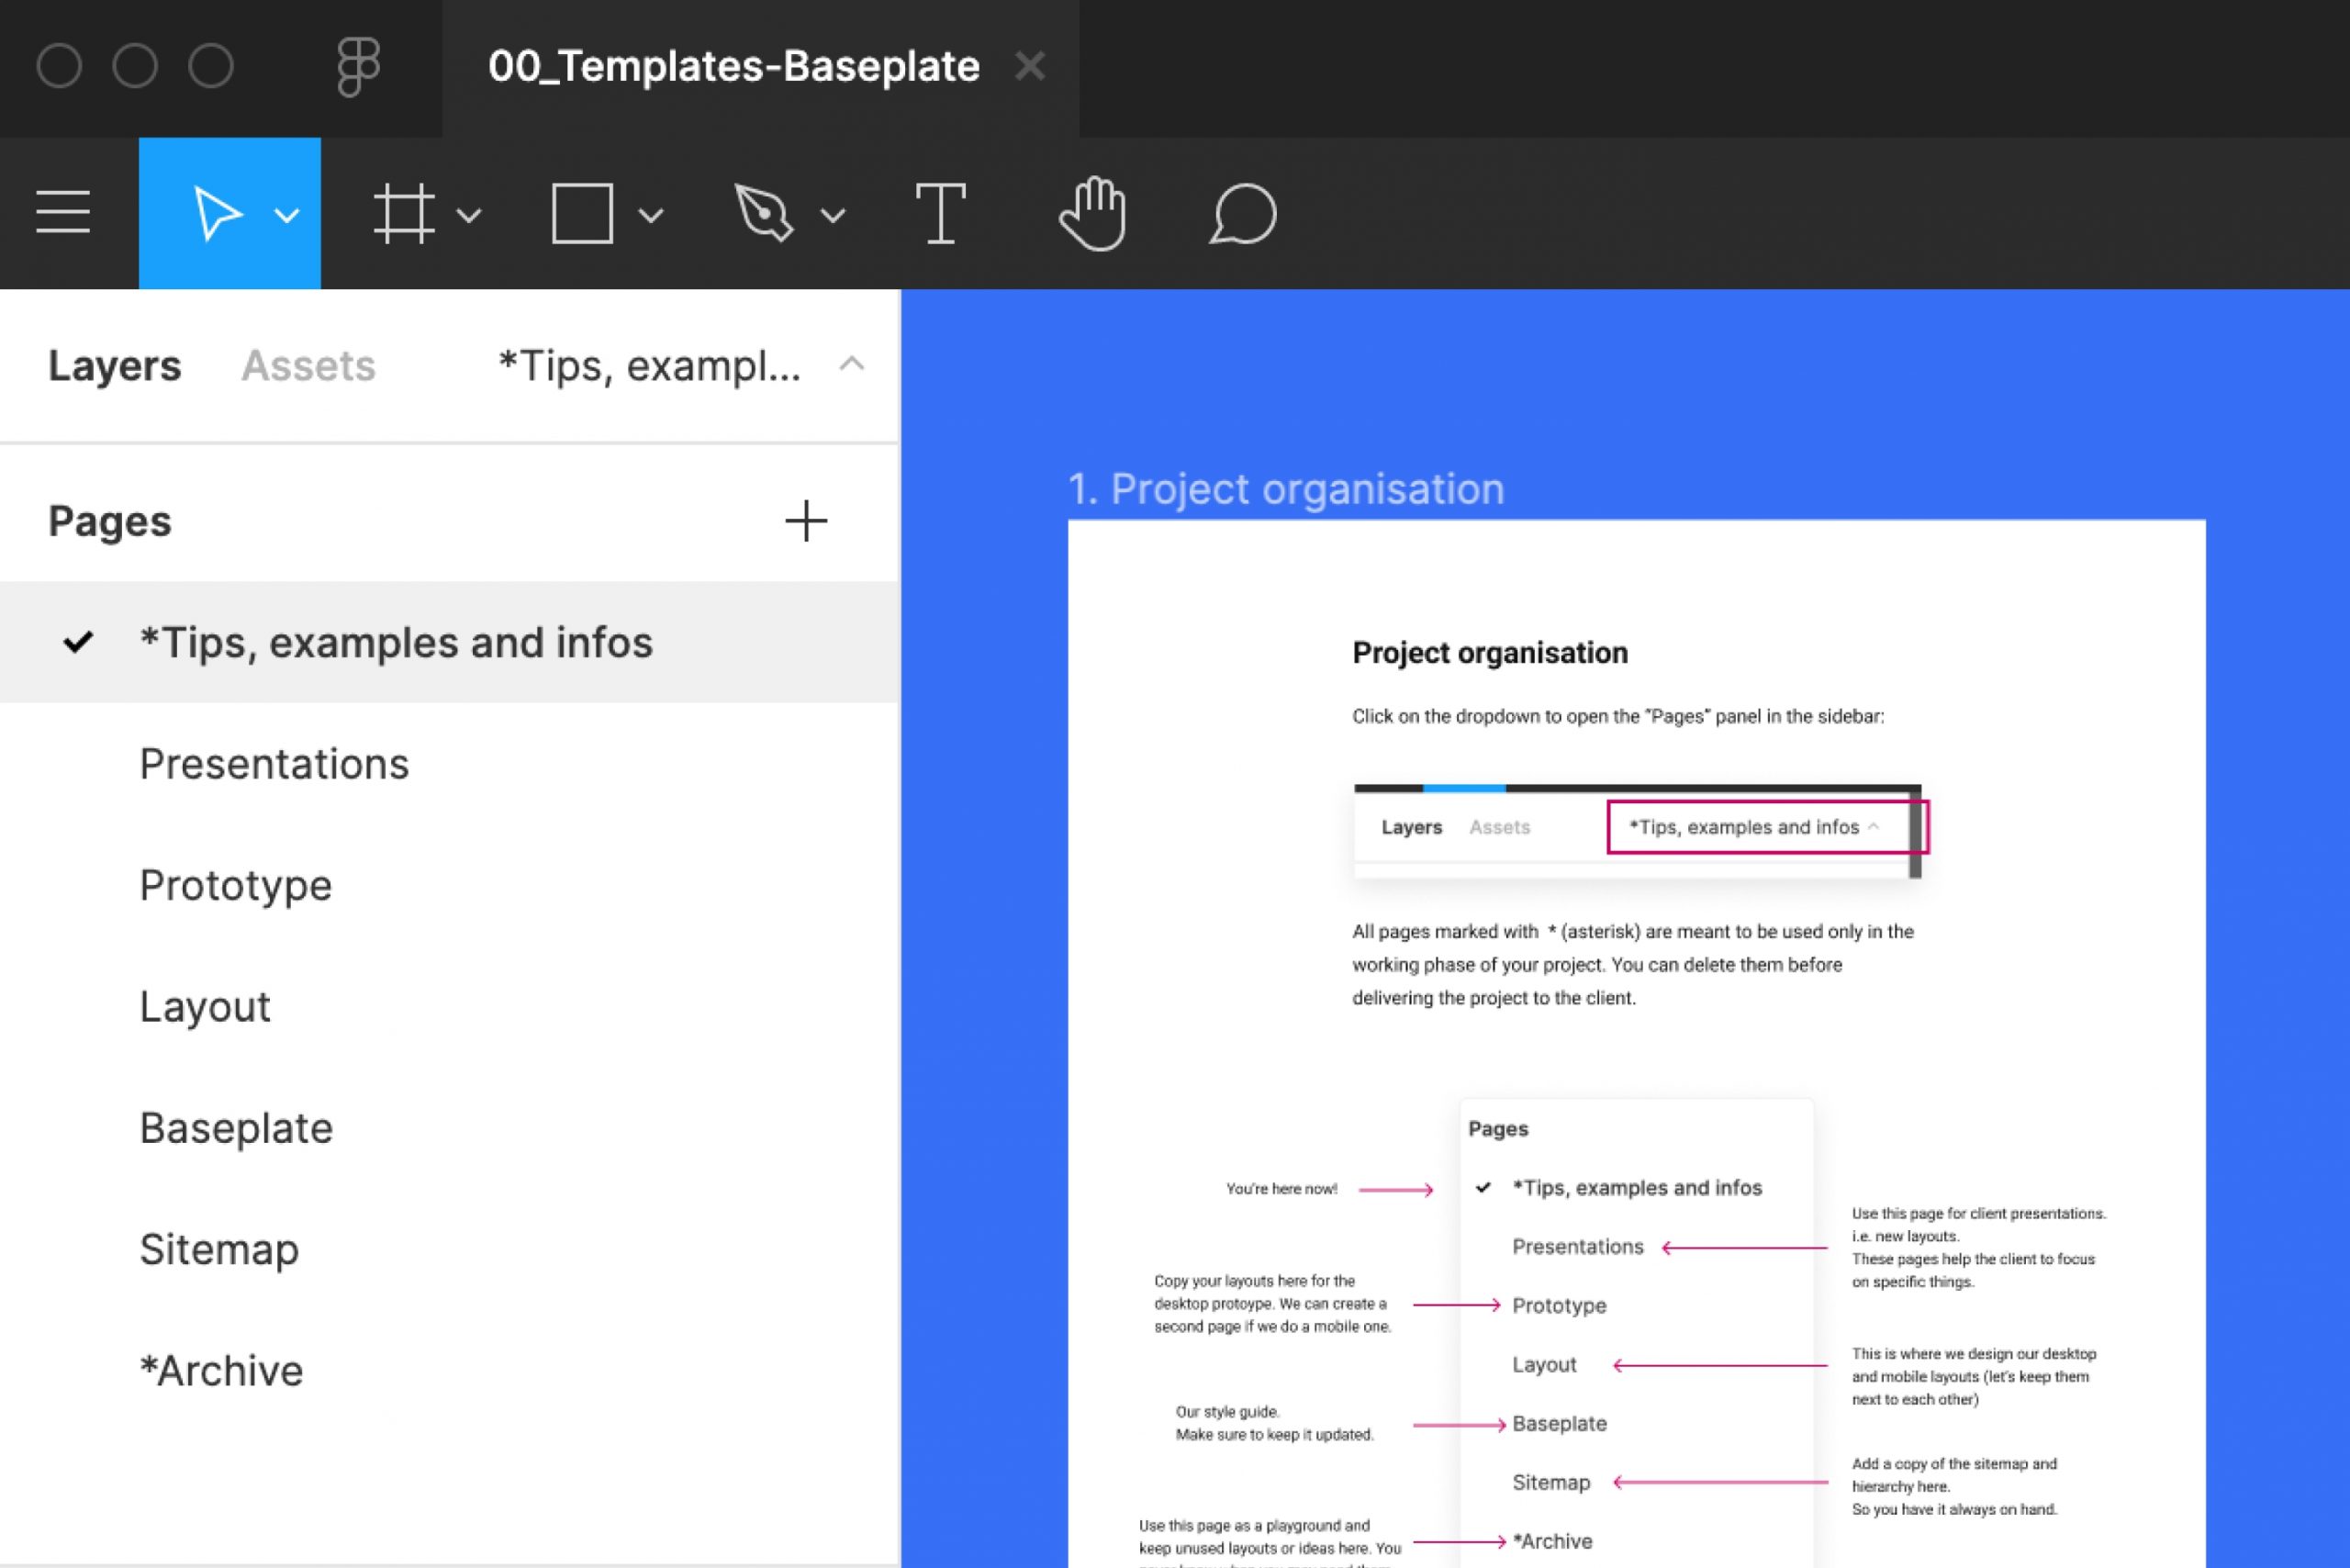
Task: Expand Frame tool options chevron
Action: coord(469,215)
